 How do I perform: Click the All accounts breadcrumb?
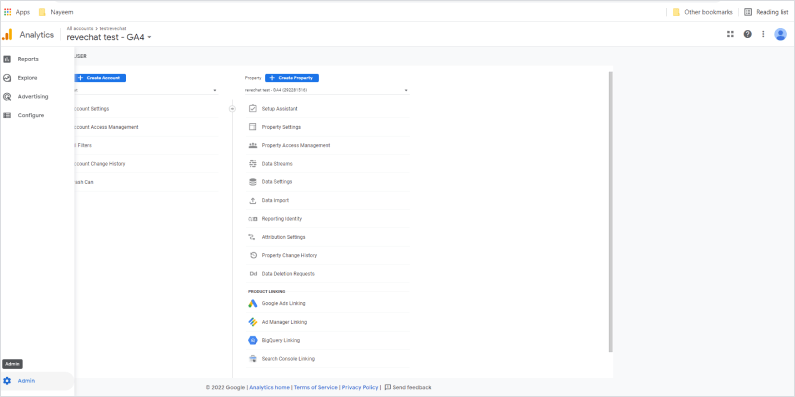click(x=80, y=28)
